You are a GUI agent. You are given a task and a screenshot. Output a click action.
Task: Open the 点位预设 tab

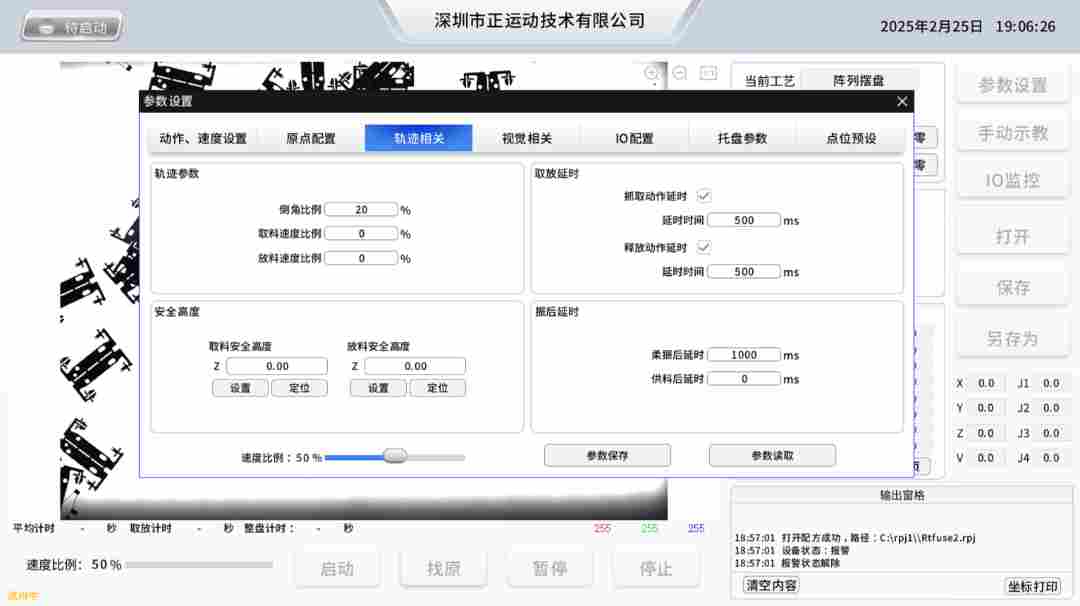pyautogui.click(x=851, y=138)
